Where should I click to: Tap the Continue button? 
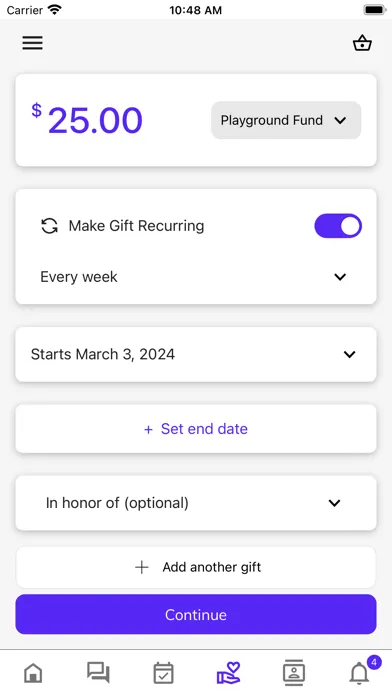[x=196, y=614]
